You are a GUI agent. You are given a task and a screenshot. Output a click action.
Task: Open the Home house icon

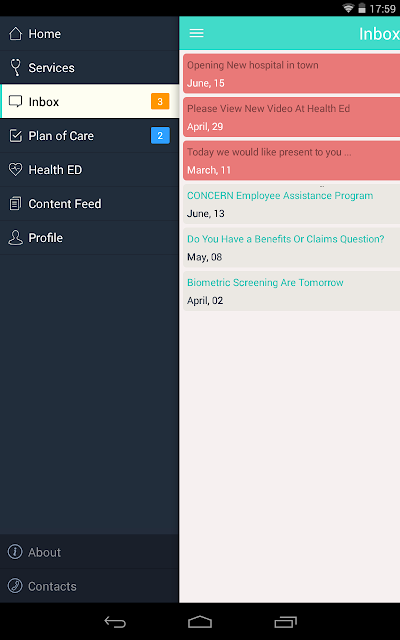click(16, 33)
